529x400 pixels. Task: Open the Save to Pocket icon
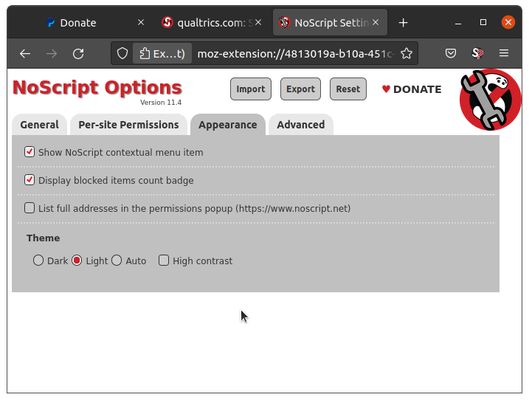coord(450,53)
